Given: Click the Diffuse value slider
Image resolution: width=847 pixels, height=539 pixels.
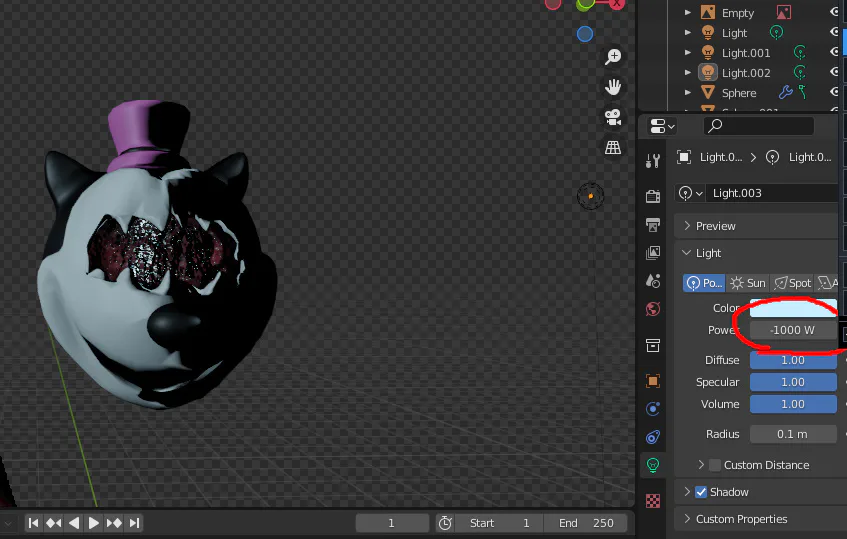Looking at the screenshot, I should click(793, 360).
